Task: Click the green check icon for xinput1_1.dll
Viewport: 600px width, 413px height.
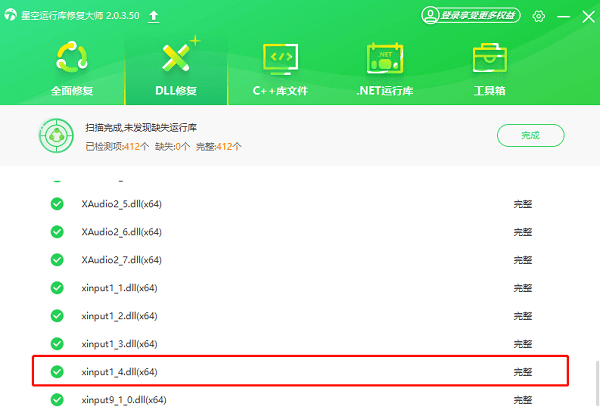Action: click(x=57, y=287)
